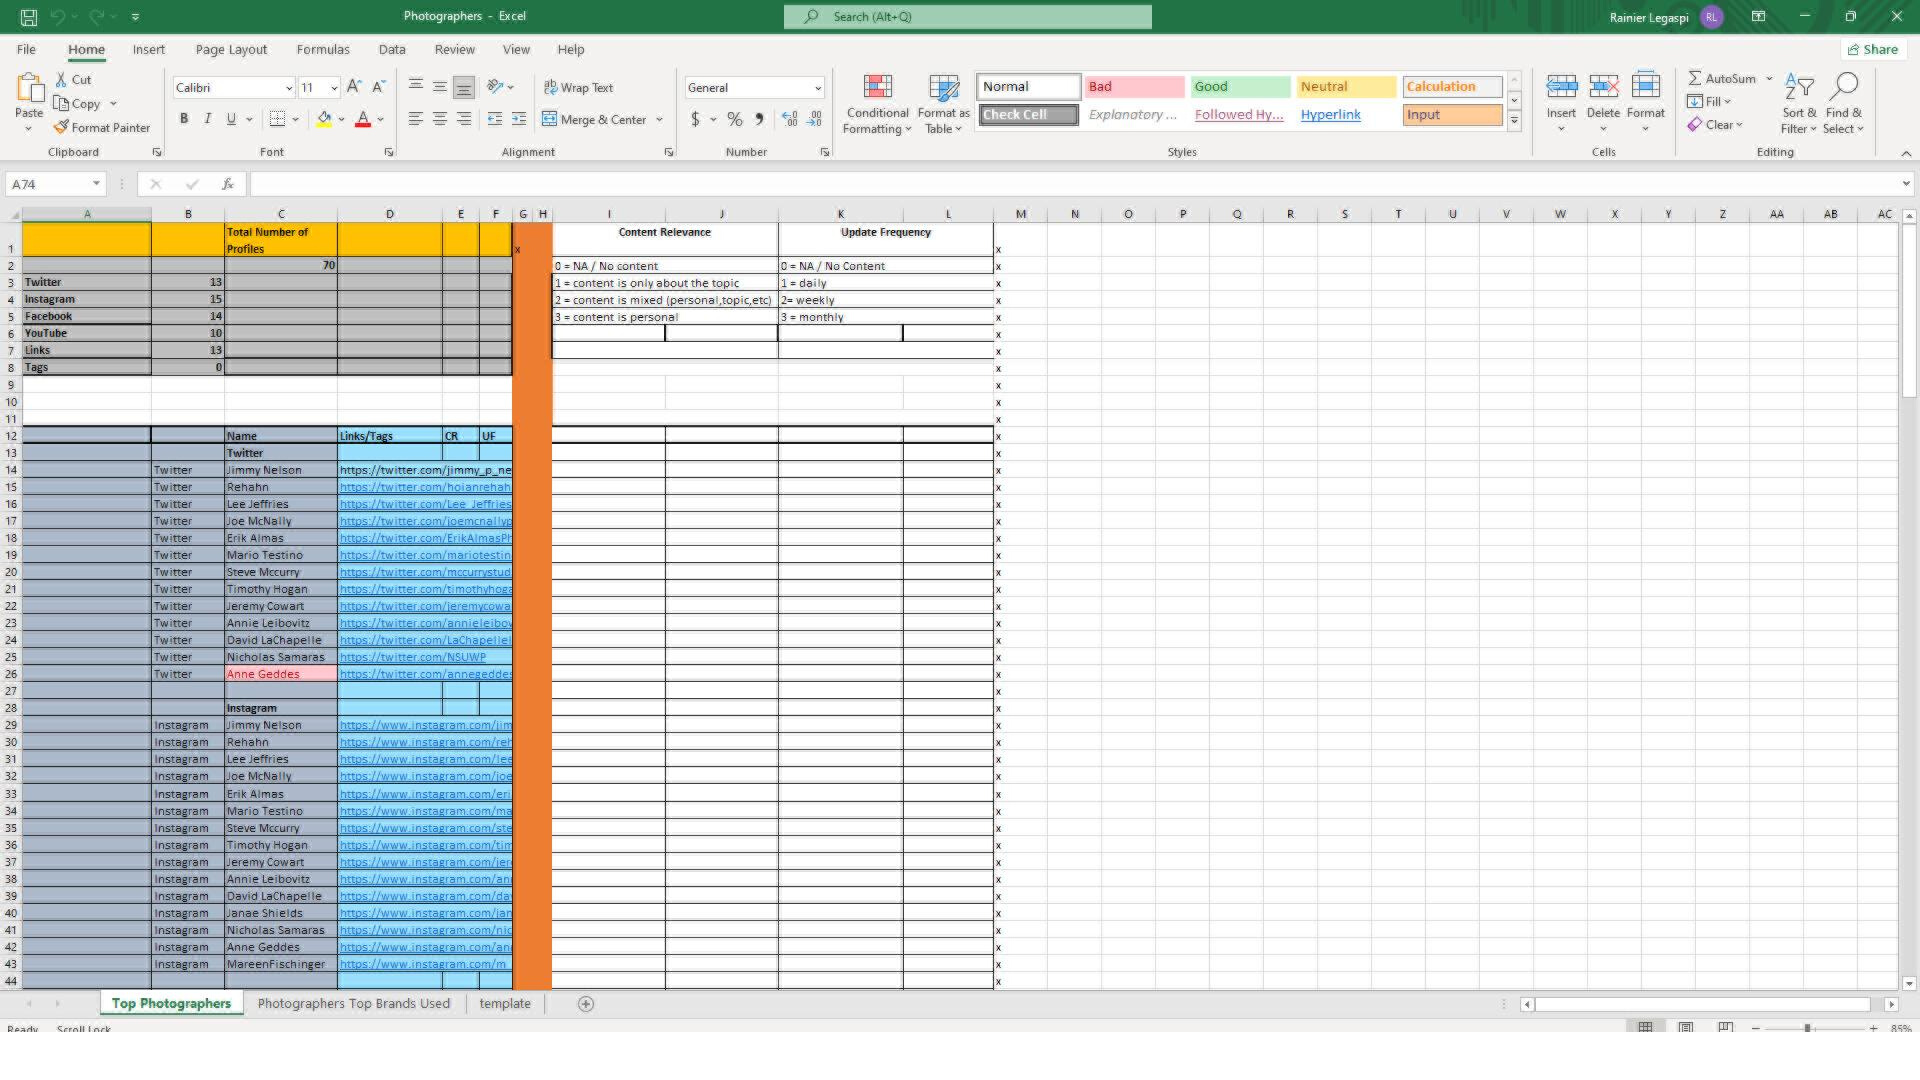Open Find & Select magnifier
The height and width of the screenshot is (1080, 1920).
click(1844, 88)
